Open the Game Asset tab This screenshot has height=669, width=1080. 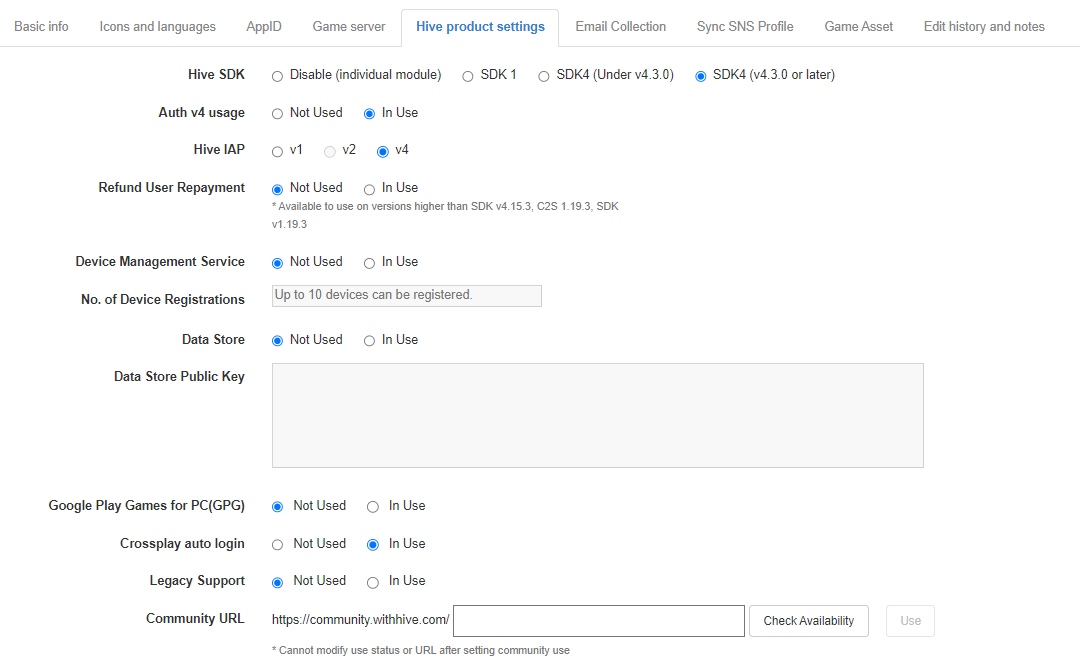[x=858, y=27]
